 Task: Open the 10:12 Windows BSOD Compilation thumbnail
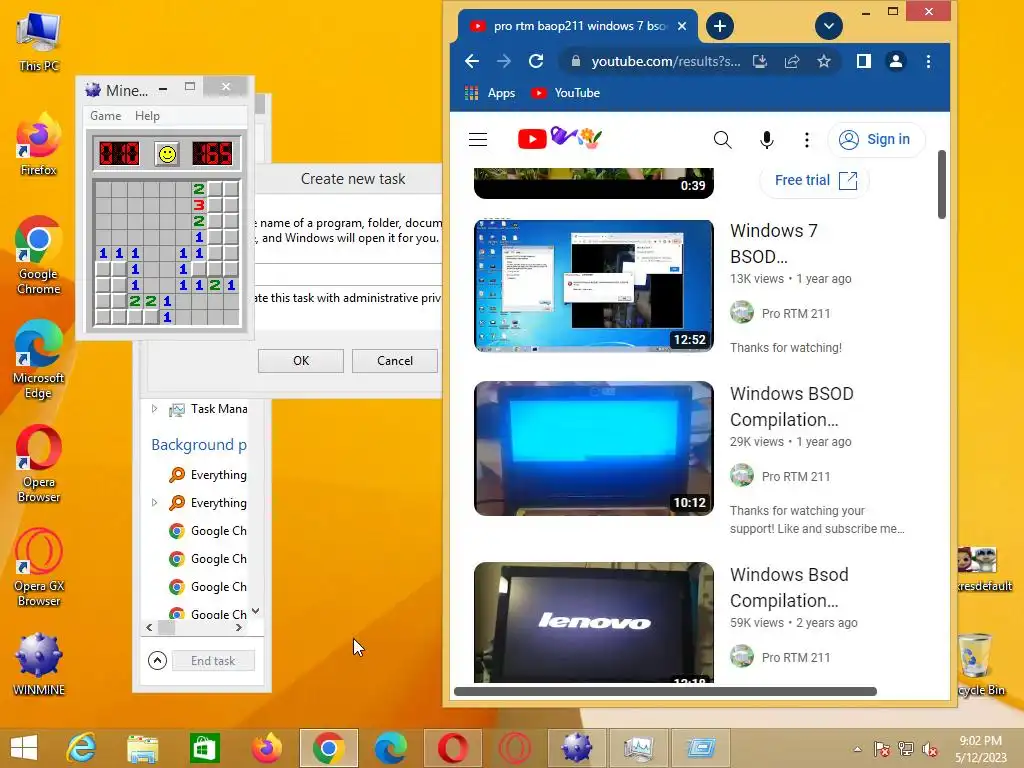pyautogui.click(x=594, y=448)
